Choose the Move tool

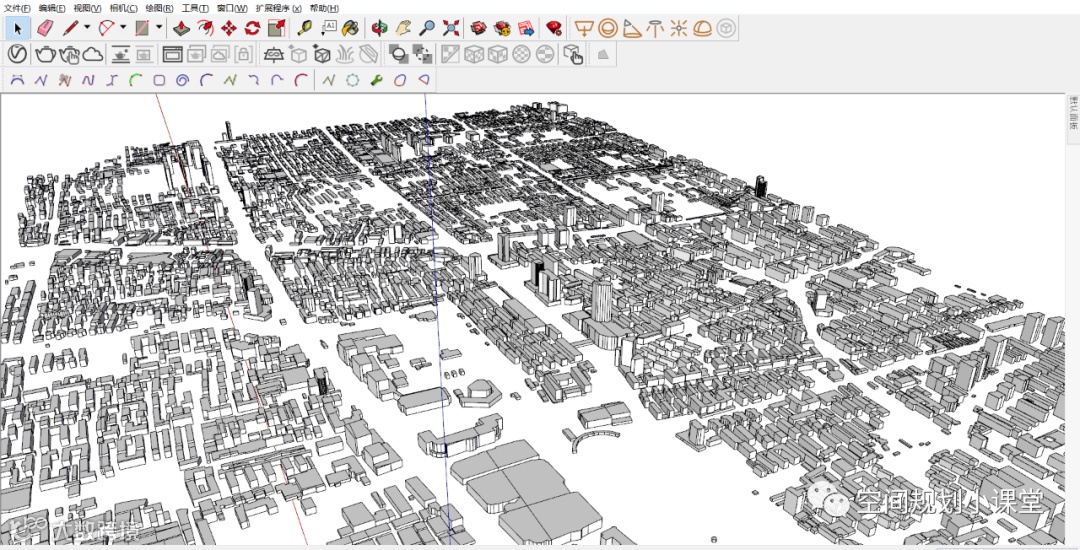(x=229, y=28)
